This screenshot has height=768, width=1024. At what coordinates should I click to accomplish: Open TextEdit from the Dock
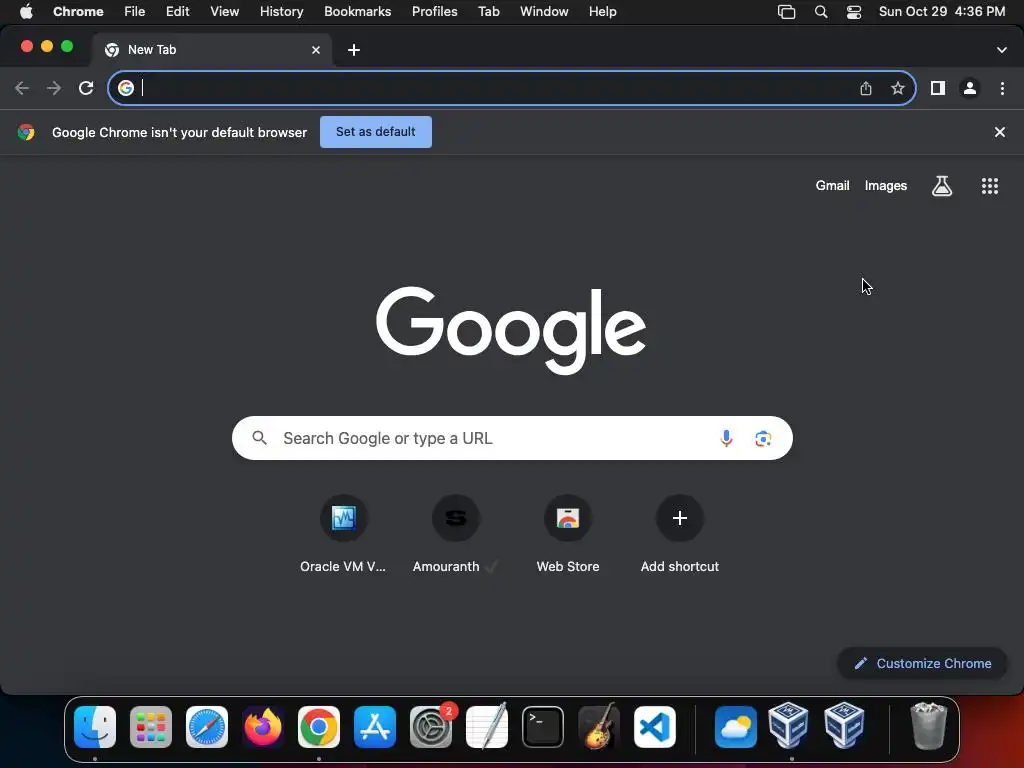(x=487, y=727)
